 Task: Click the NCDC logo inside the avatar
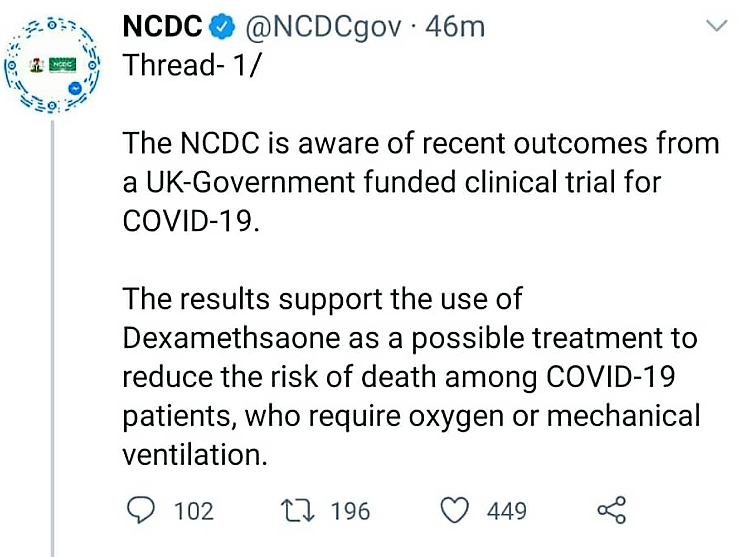64,65
